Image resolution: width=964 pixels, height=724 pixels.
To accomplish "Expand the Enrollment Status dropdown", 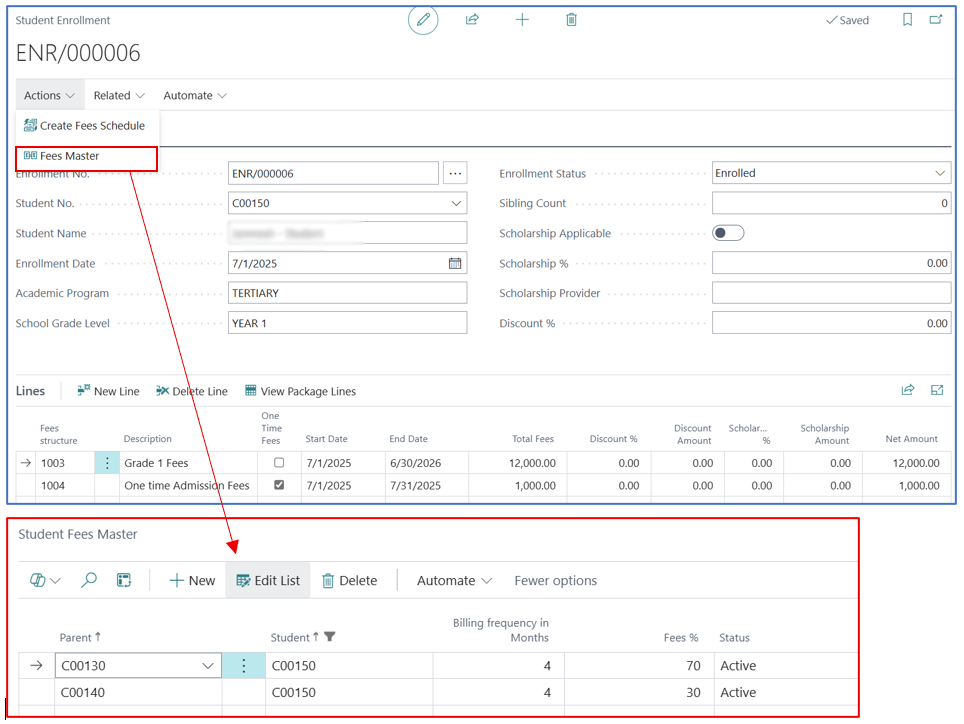I will tap(939, 173).
